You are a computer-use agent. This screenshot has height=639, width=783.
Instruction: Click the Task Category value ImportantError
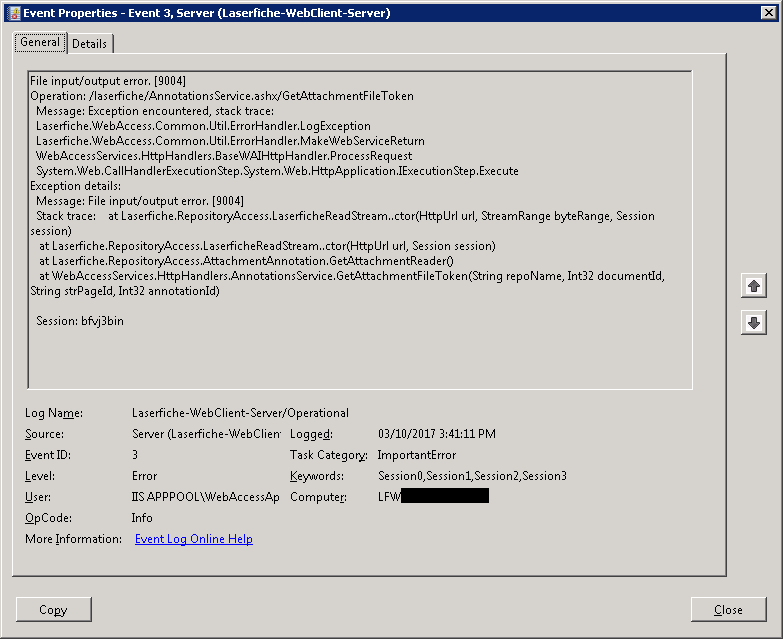click(x=417, y=455)
